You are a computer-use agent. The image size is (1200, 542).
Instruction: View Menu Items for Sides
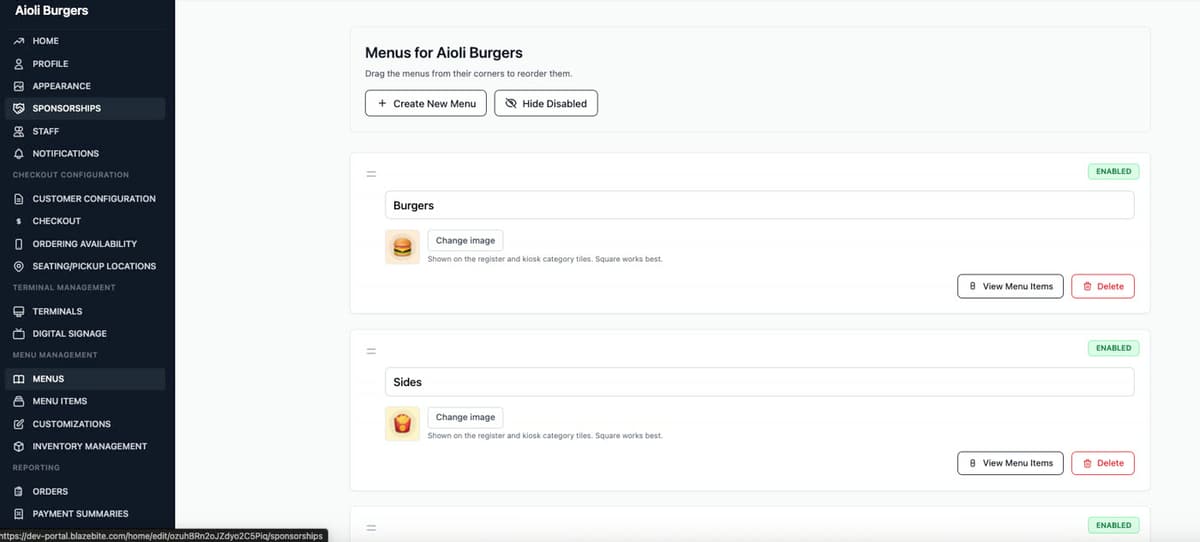[x=1010, y=463]
